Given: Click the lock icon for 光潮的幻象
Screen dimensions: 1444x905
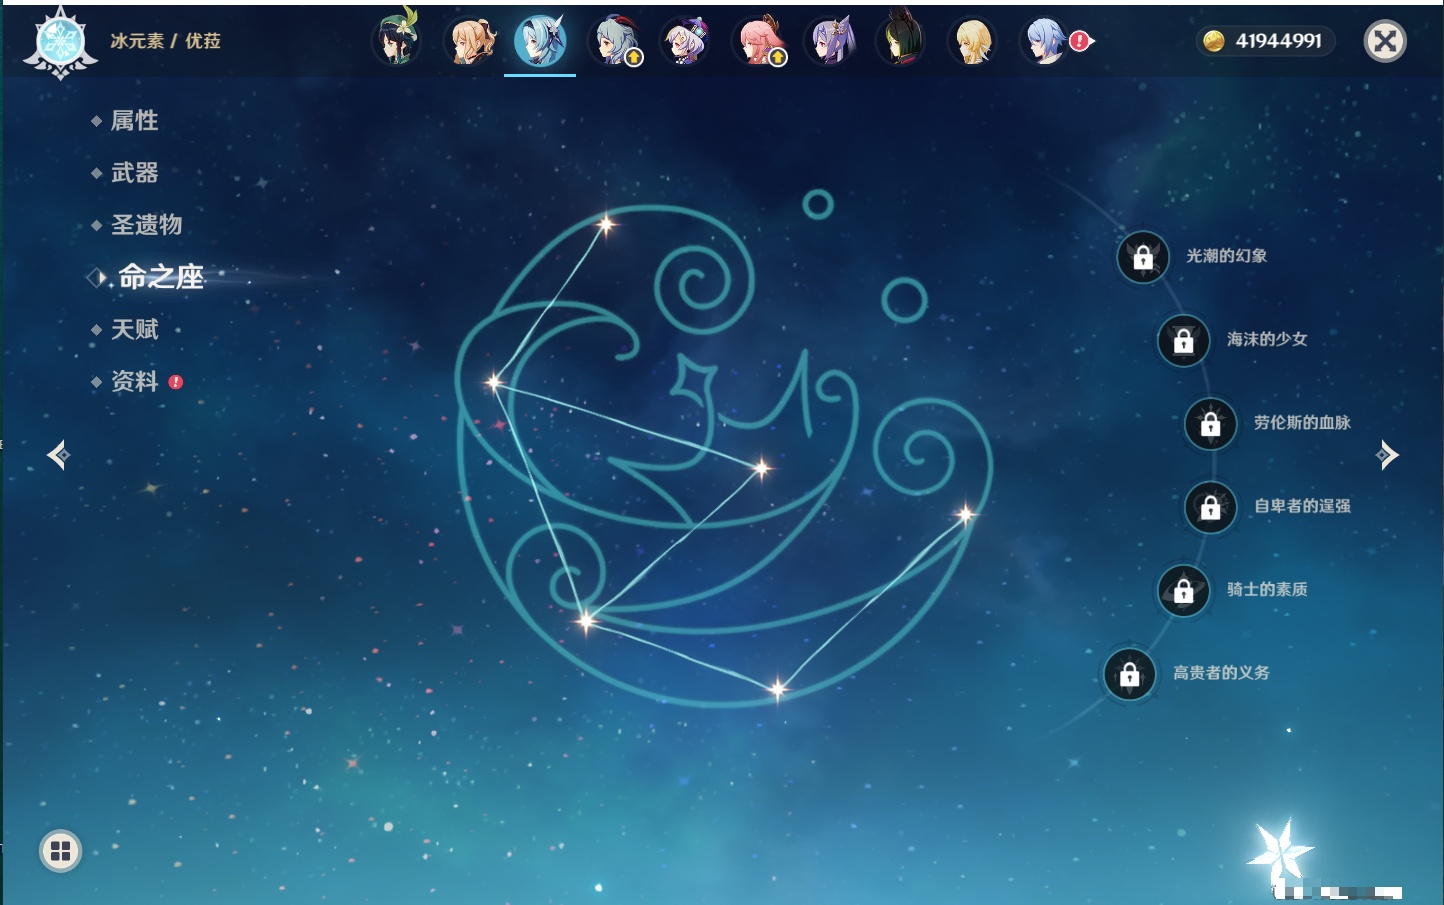Looking at the screenshot, I should [x=1143, y=257].
